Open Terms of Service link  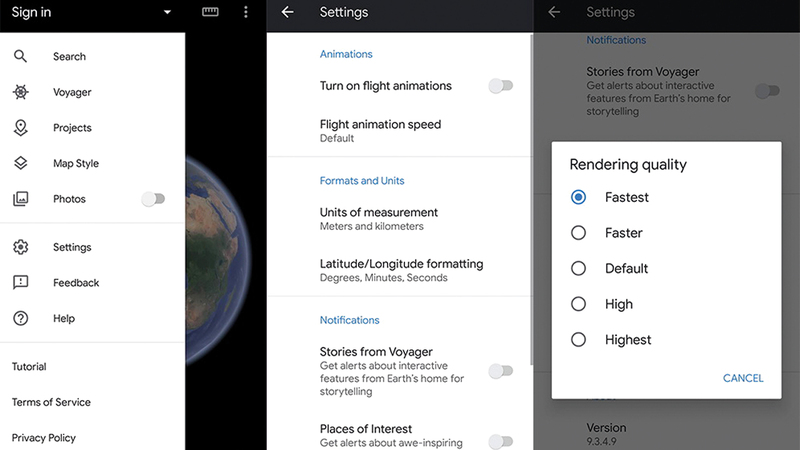(x=51, y=402)
